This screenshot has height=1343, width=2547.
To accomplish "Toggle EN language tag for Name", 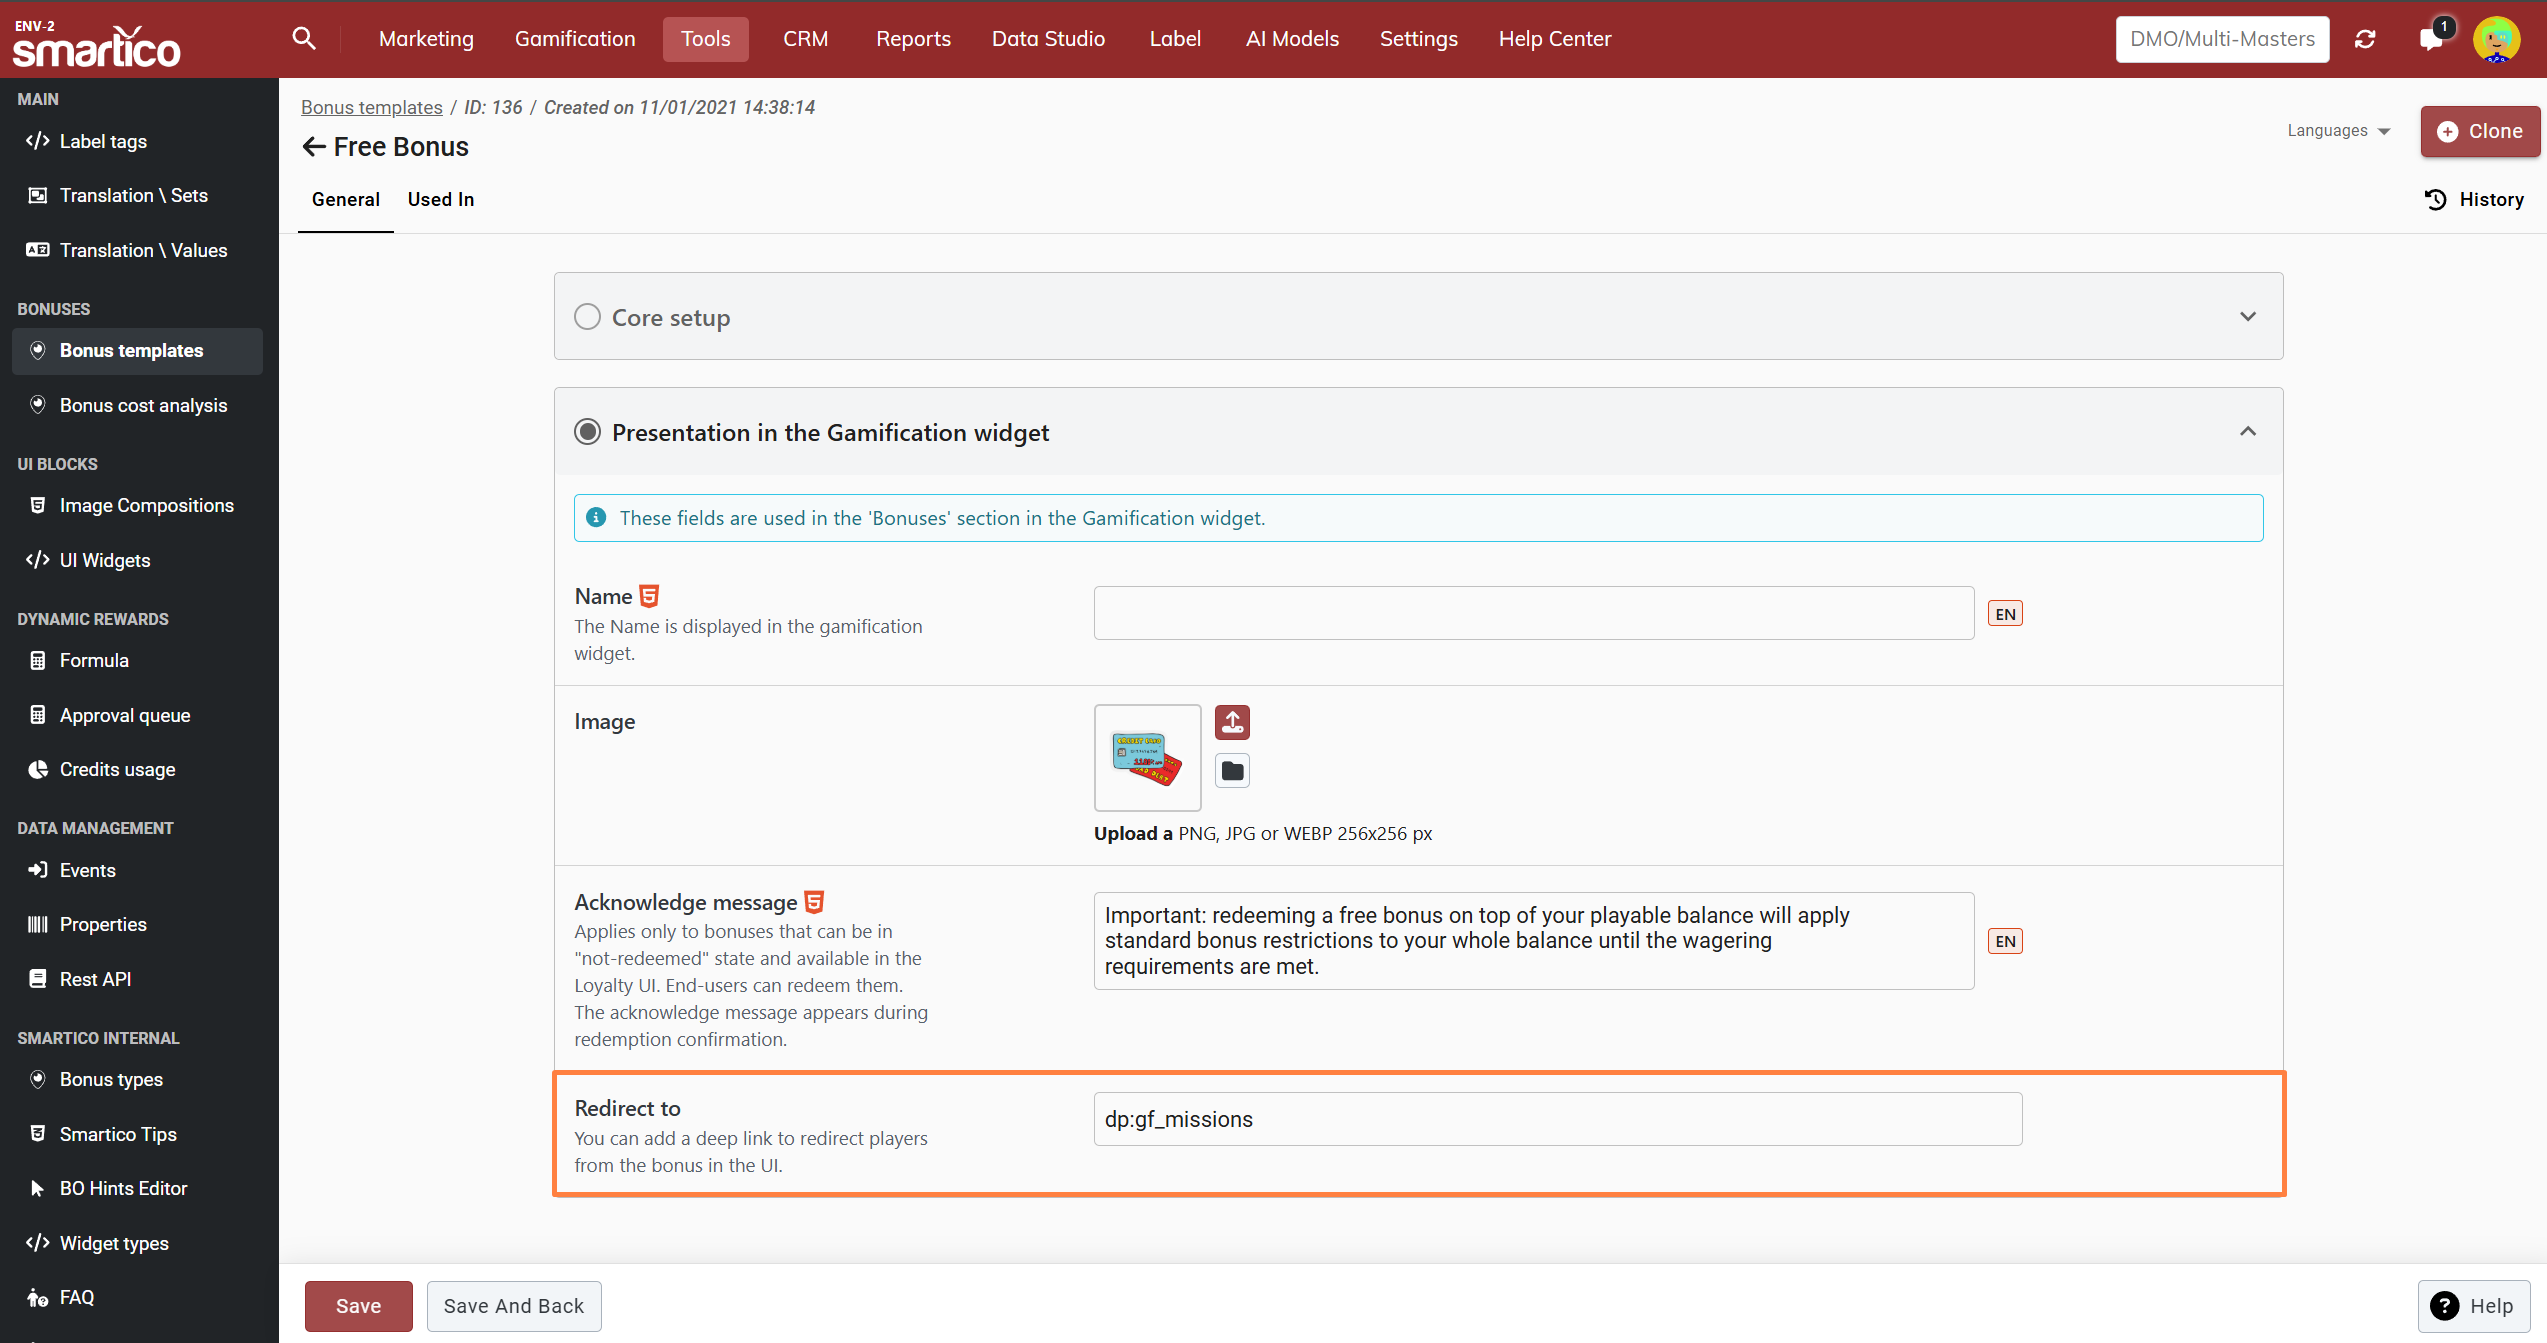I will pos(2005,614).
